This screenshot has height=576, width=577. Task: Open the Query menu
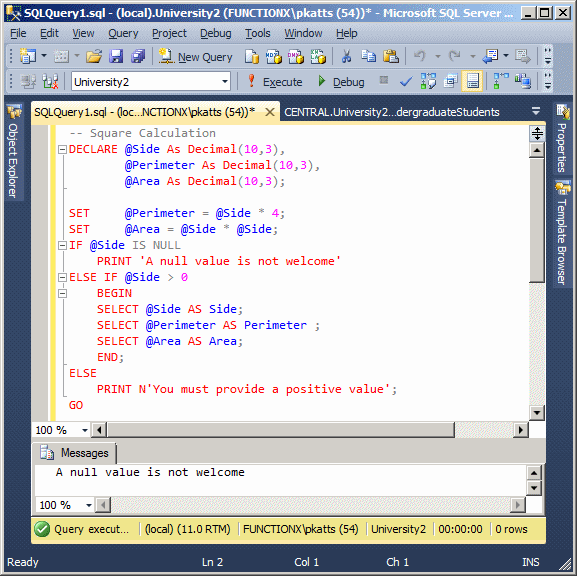(123, 33)
